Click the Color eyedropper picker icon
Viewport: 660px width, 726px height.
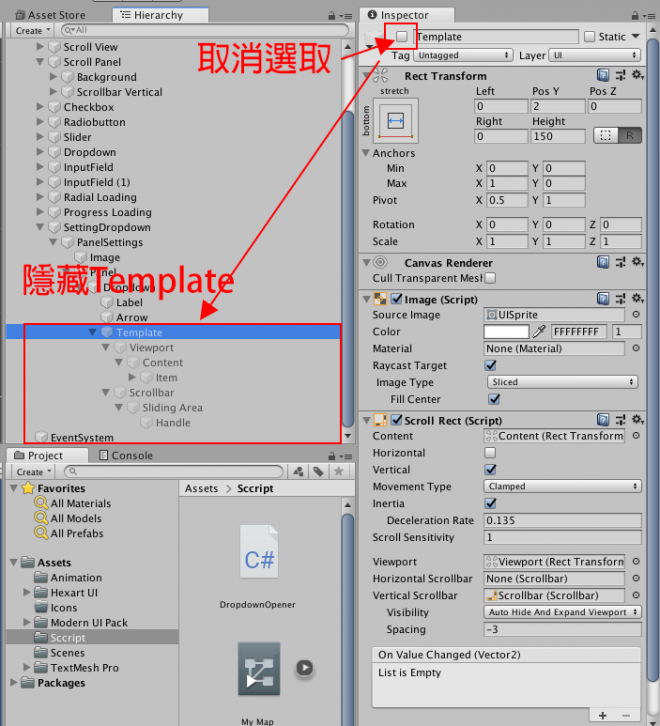click(540, 332)
